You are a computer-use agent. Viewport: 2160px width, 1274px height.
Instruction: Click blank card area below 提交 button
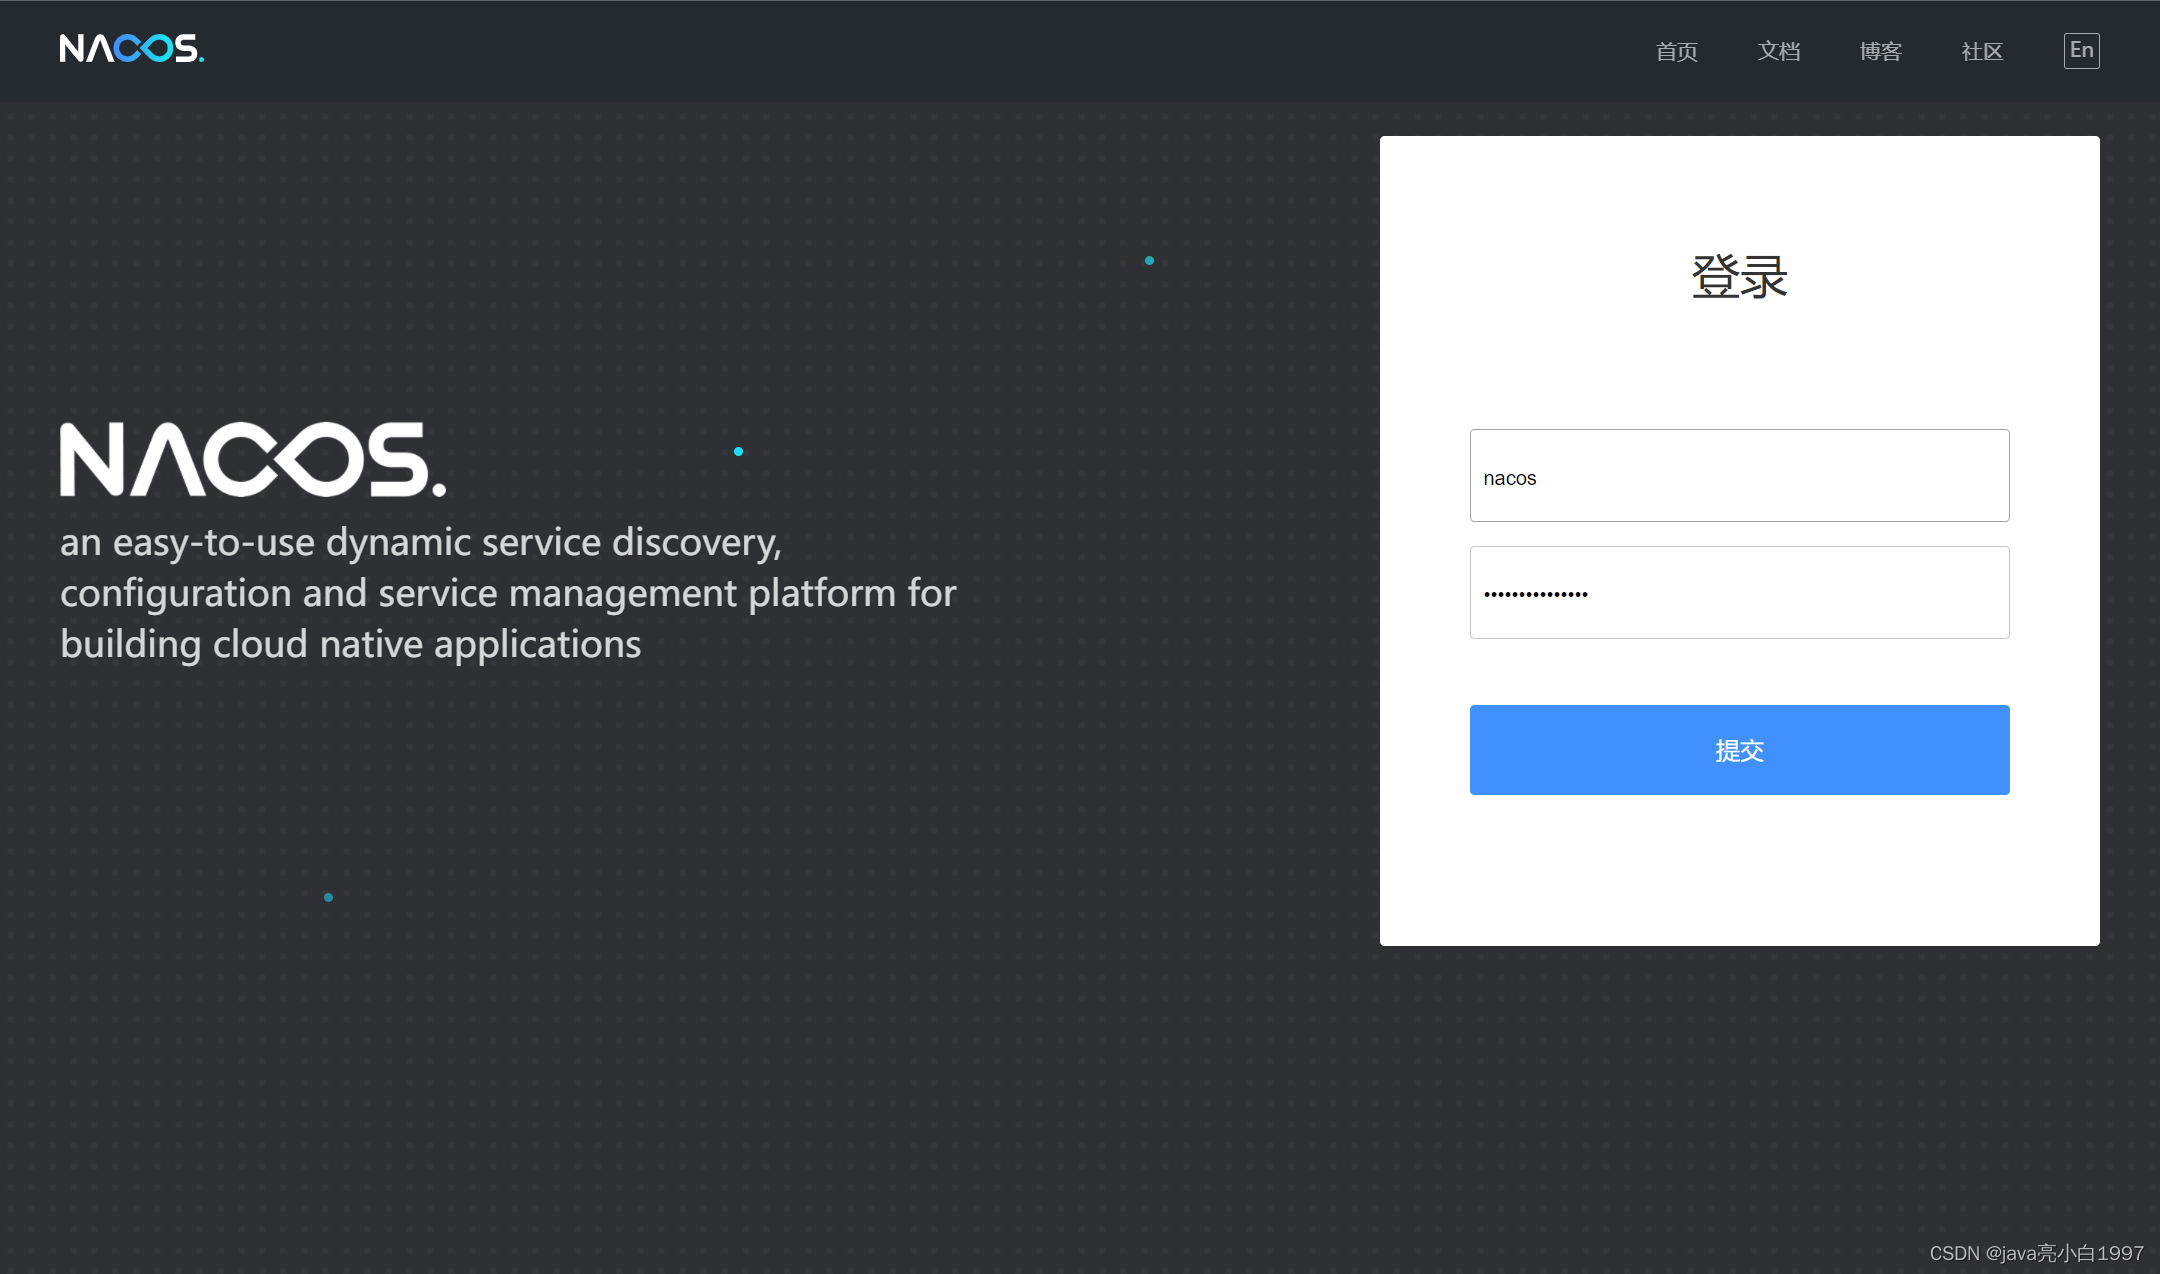tap(1739, 870)
